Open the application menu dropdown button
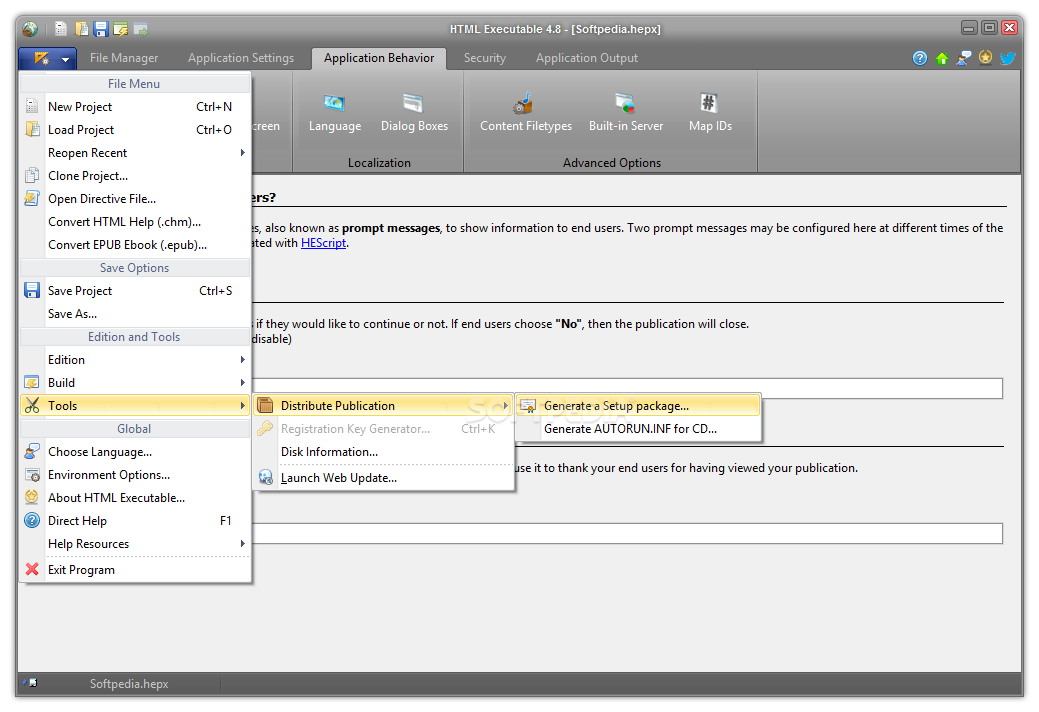The width and height of the screenshot is (1039, 712). 48,58
